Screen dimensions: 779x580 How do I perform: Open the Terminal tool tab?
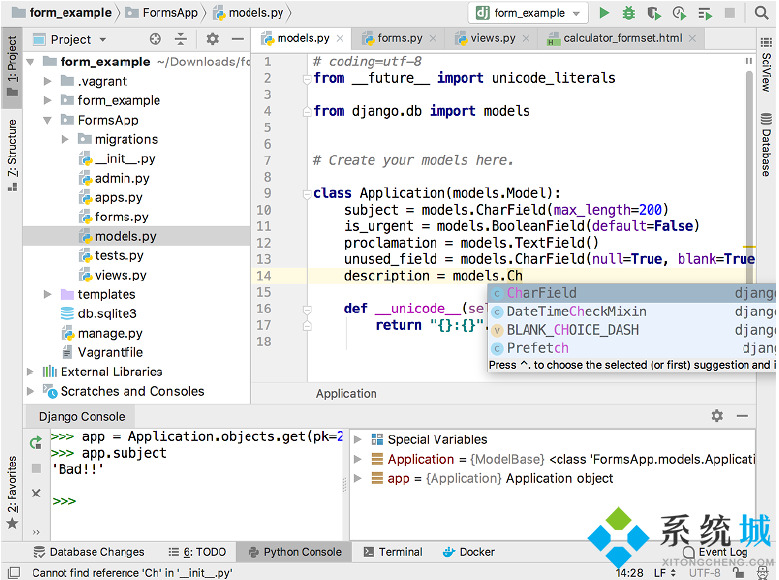pyautogui.click(x=392, y=551)
